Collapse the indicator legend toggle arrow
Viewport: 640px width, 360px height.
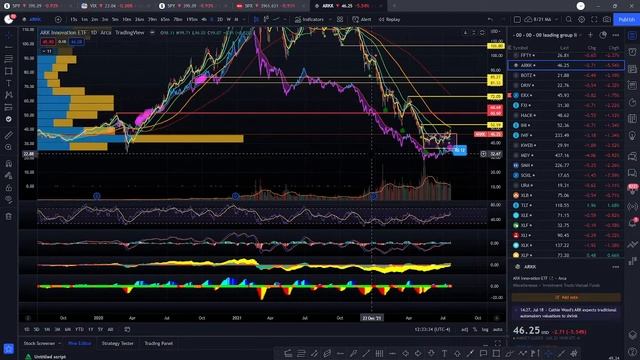coord(47,51)
